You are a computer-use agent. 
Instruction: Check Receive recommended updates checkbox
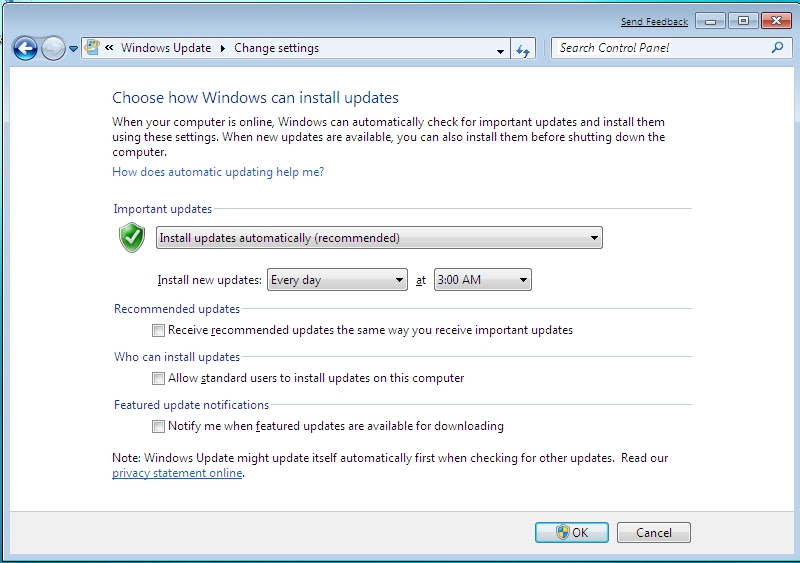coord(158,330)
